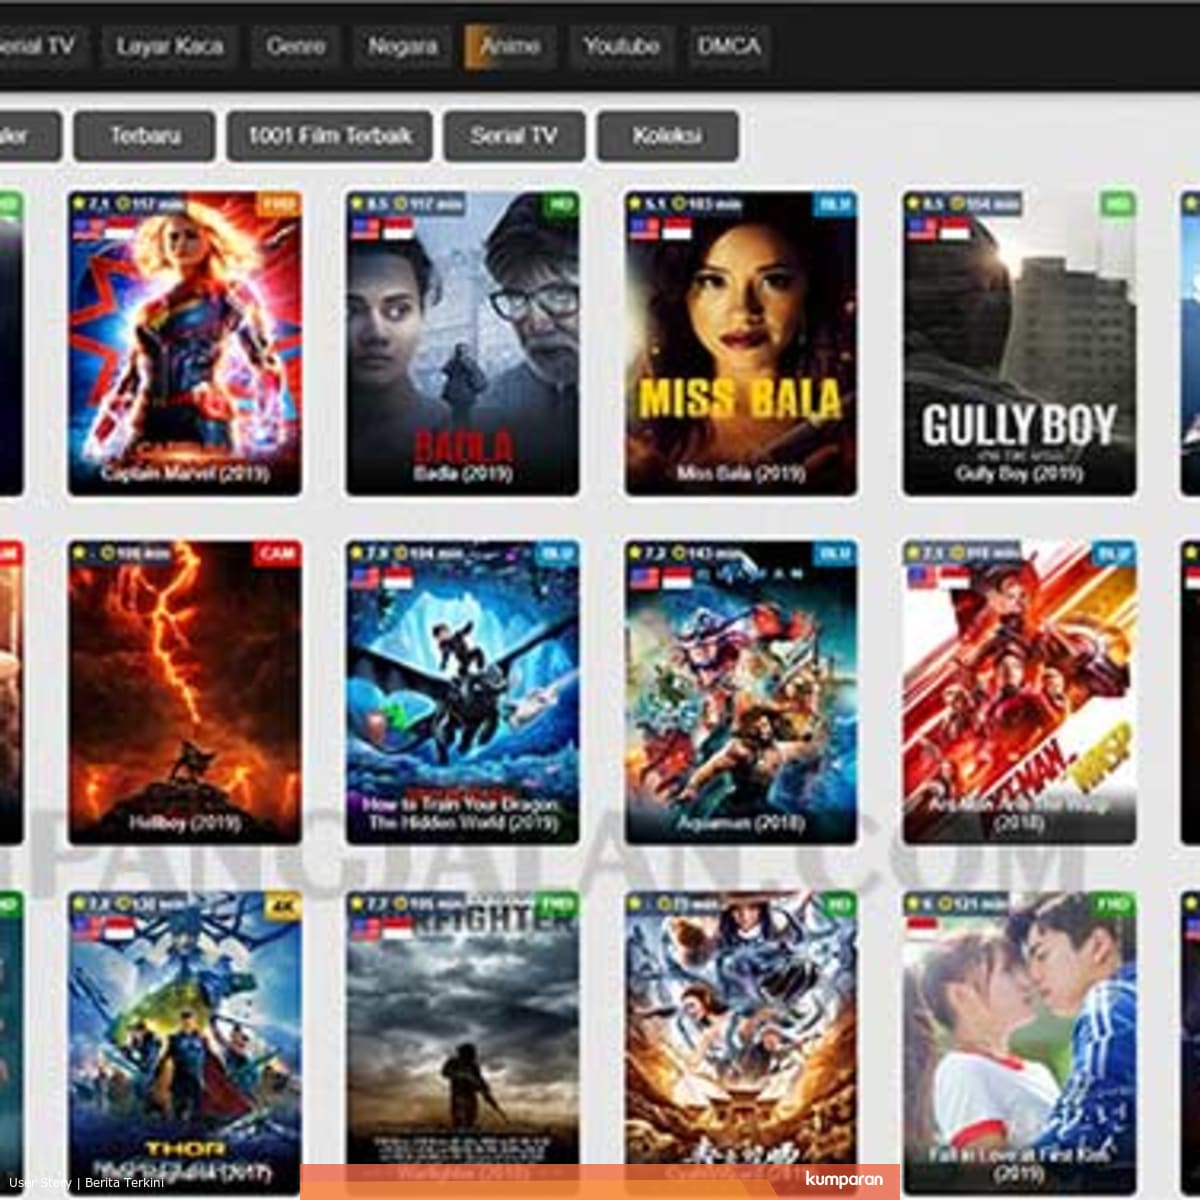Click the 'Badla (2019)' title caption

(463, 473)
